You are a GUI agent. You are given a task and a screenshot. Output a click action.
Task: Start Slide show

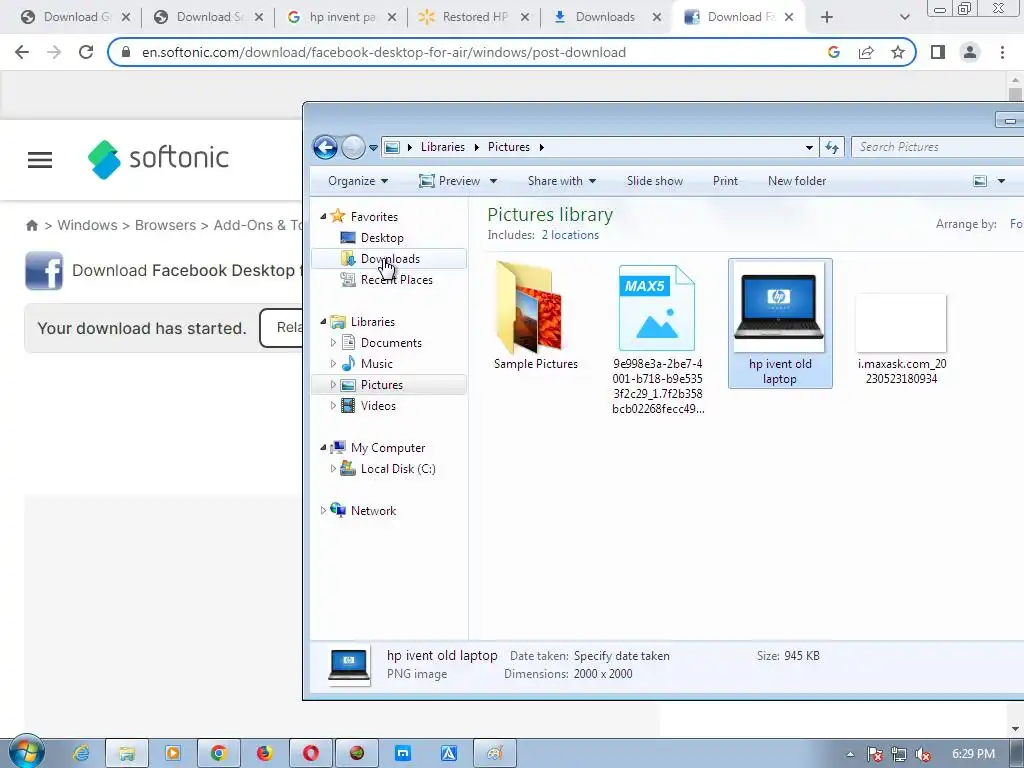(x=654, y=181)
